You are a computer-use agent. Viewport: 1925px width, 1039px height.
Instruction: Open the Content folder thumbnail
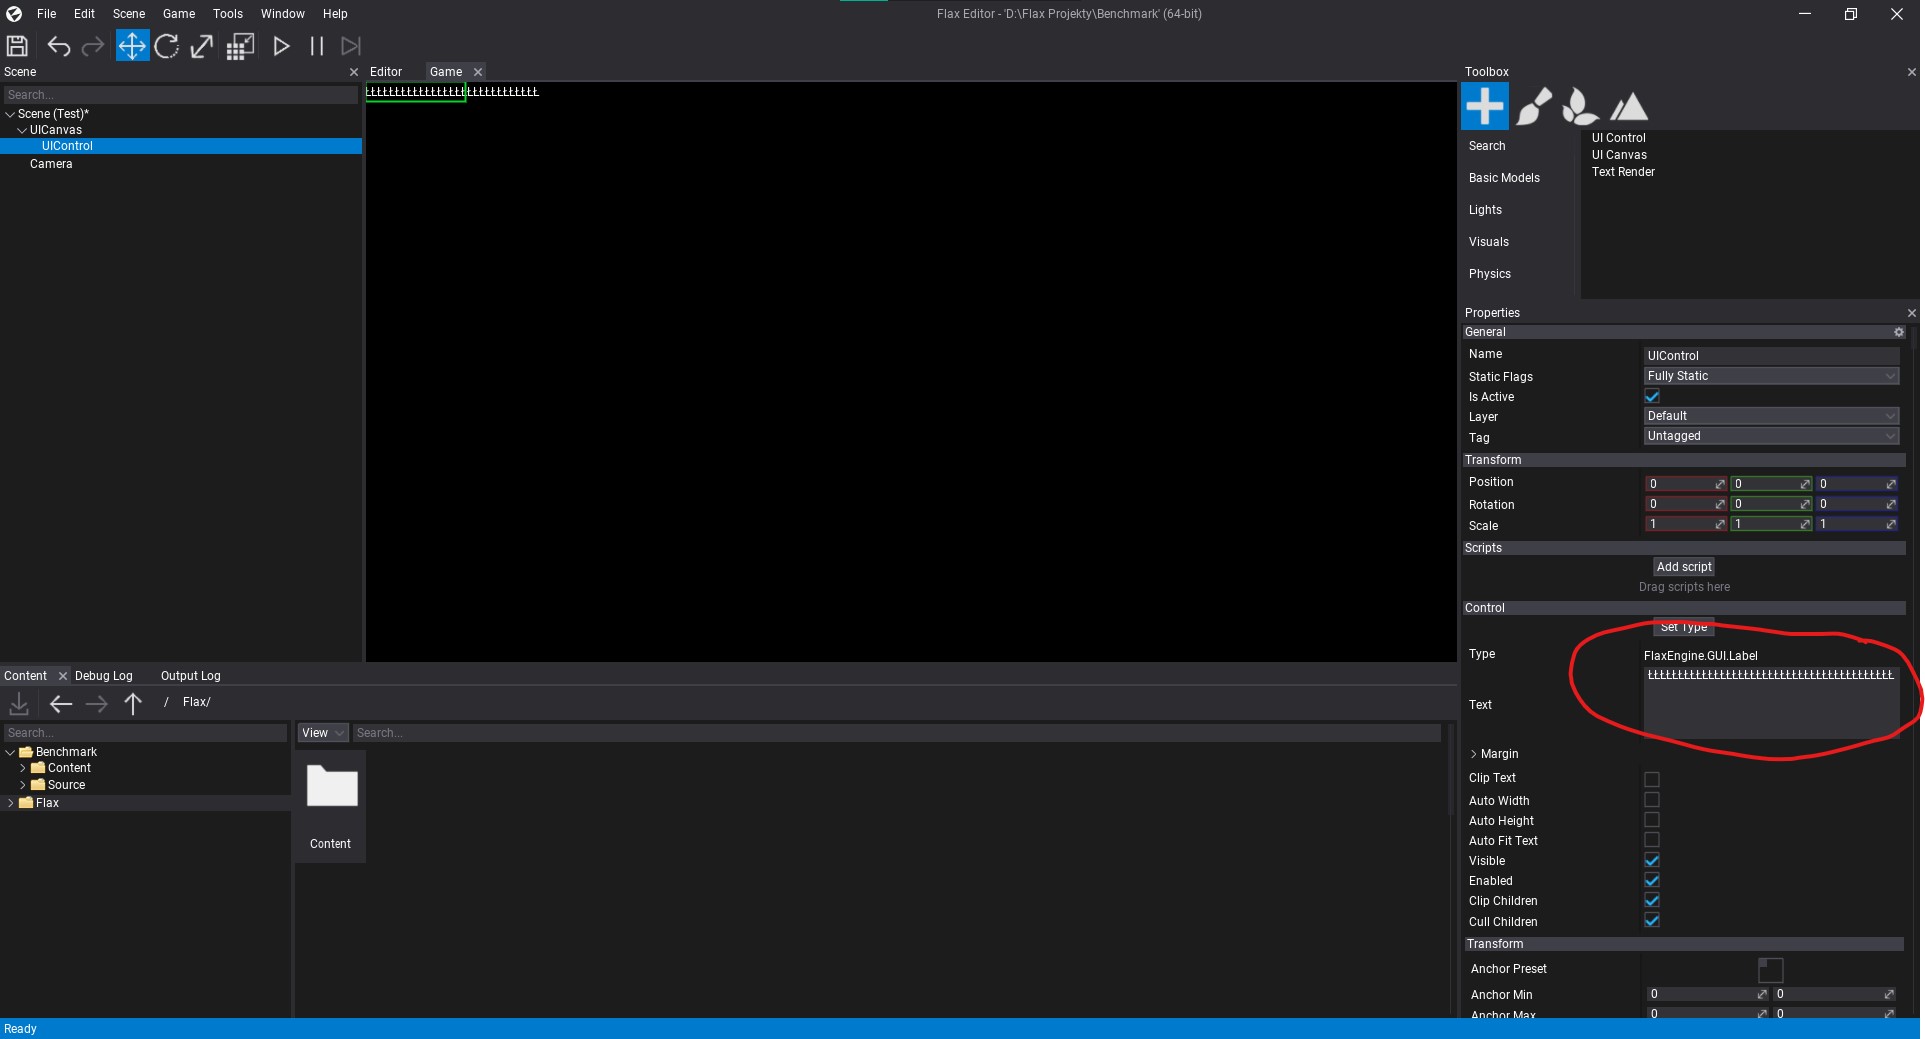point(330,788)
